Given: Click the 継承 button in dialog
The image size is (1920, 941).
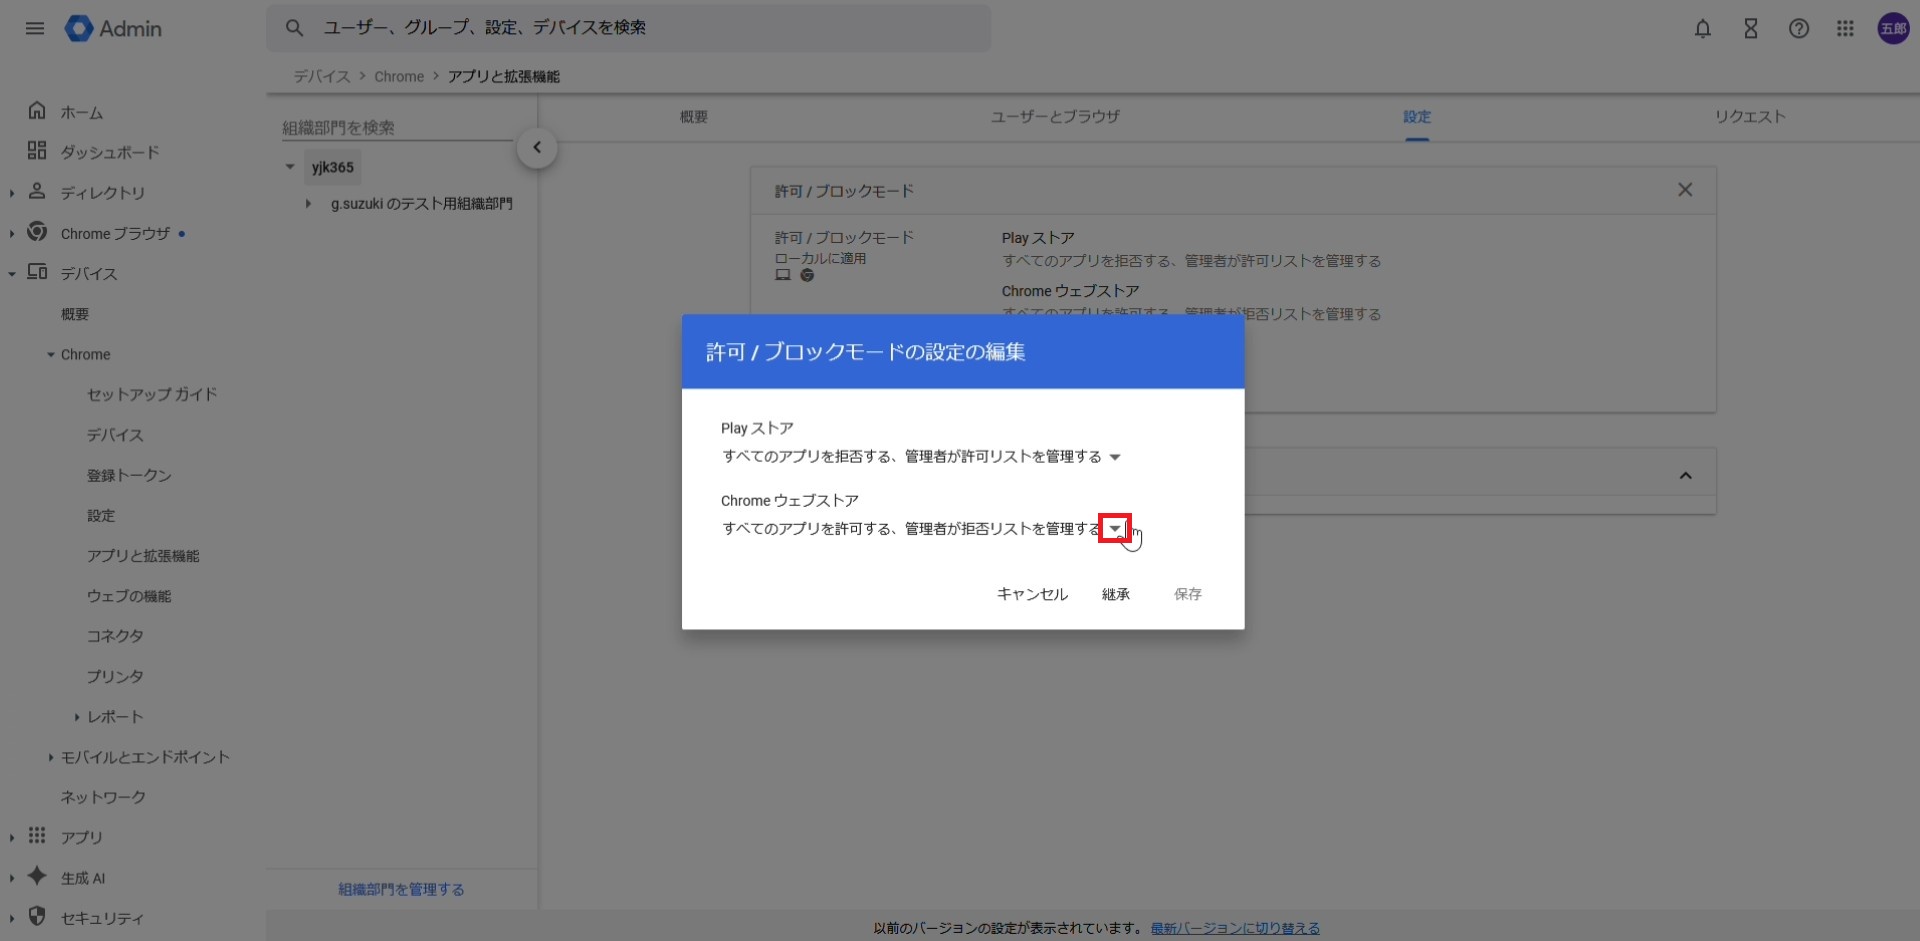Looking at the screenshot, I should pyautogui.click(x=1115, y=594).
